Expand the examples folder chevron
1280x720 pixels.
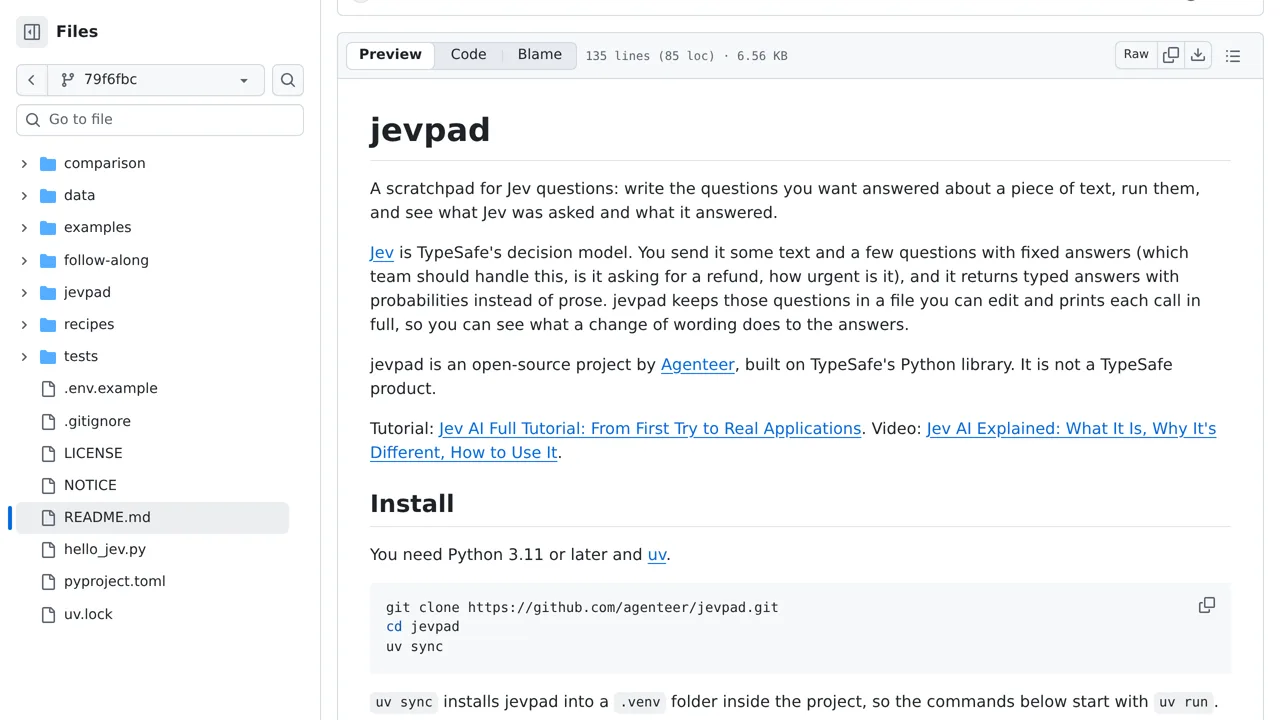point(24,227)
